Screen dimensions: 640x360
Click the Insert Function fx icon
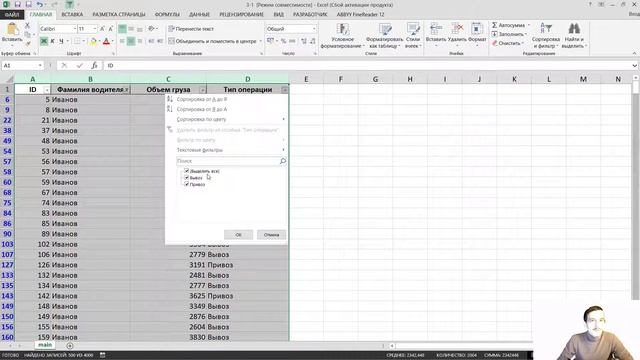click(94, 65)
